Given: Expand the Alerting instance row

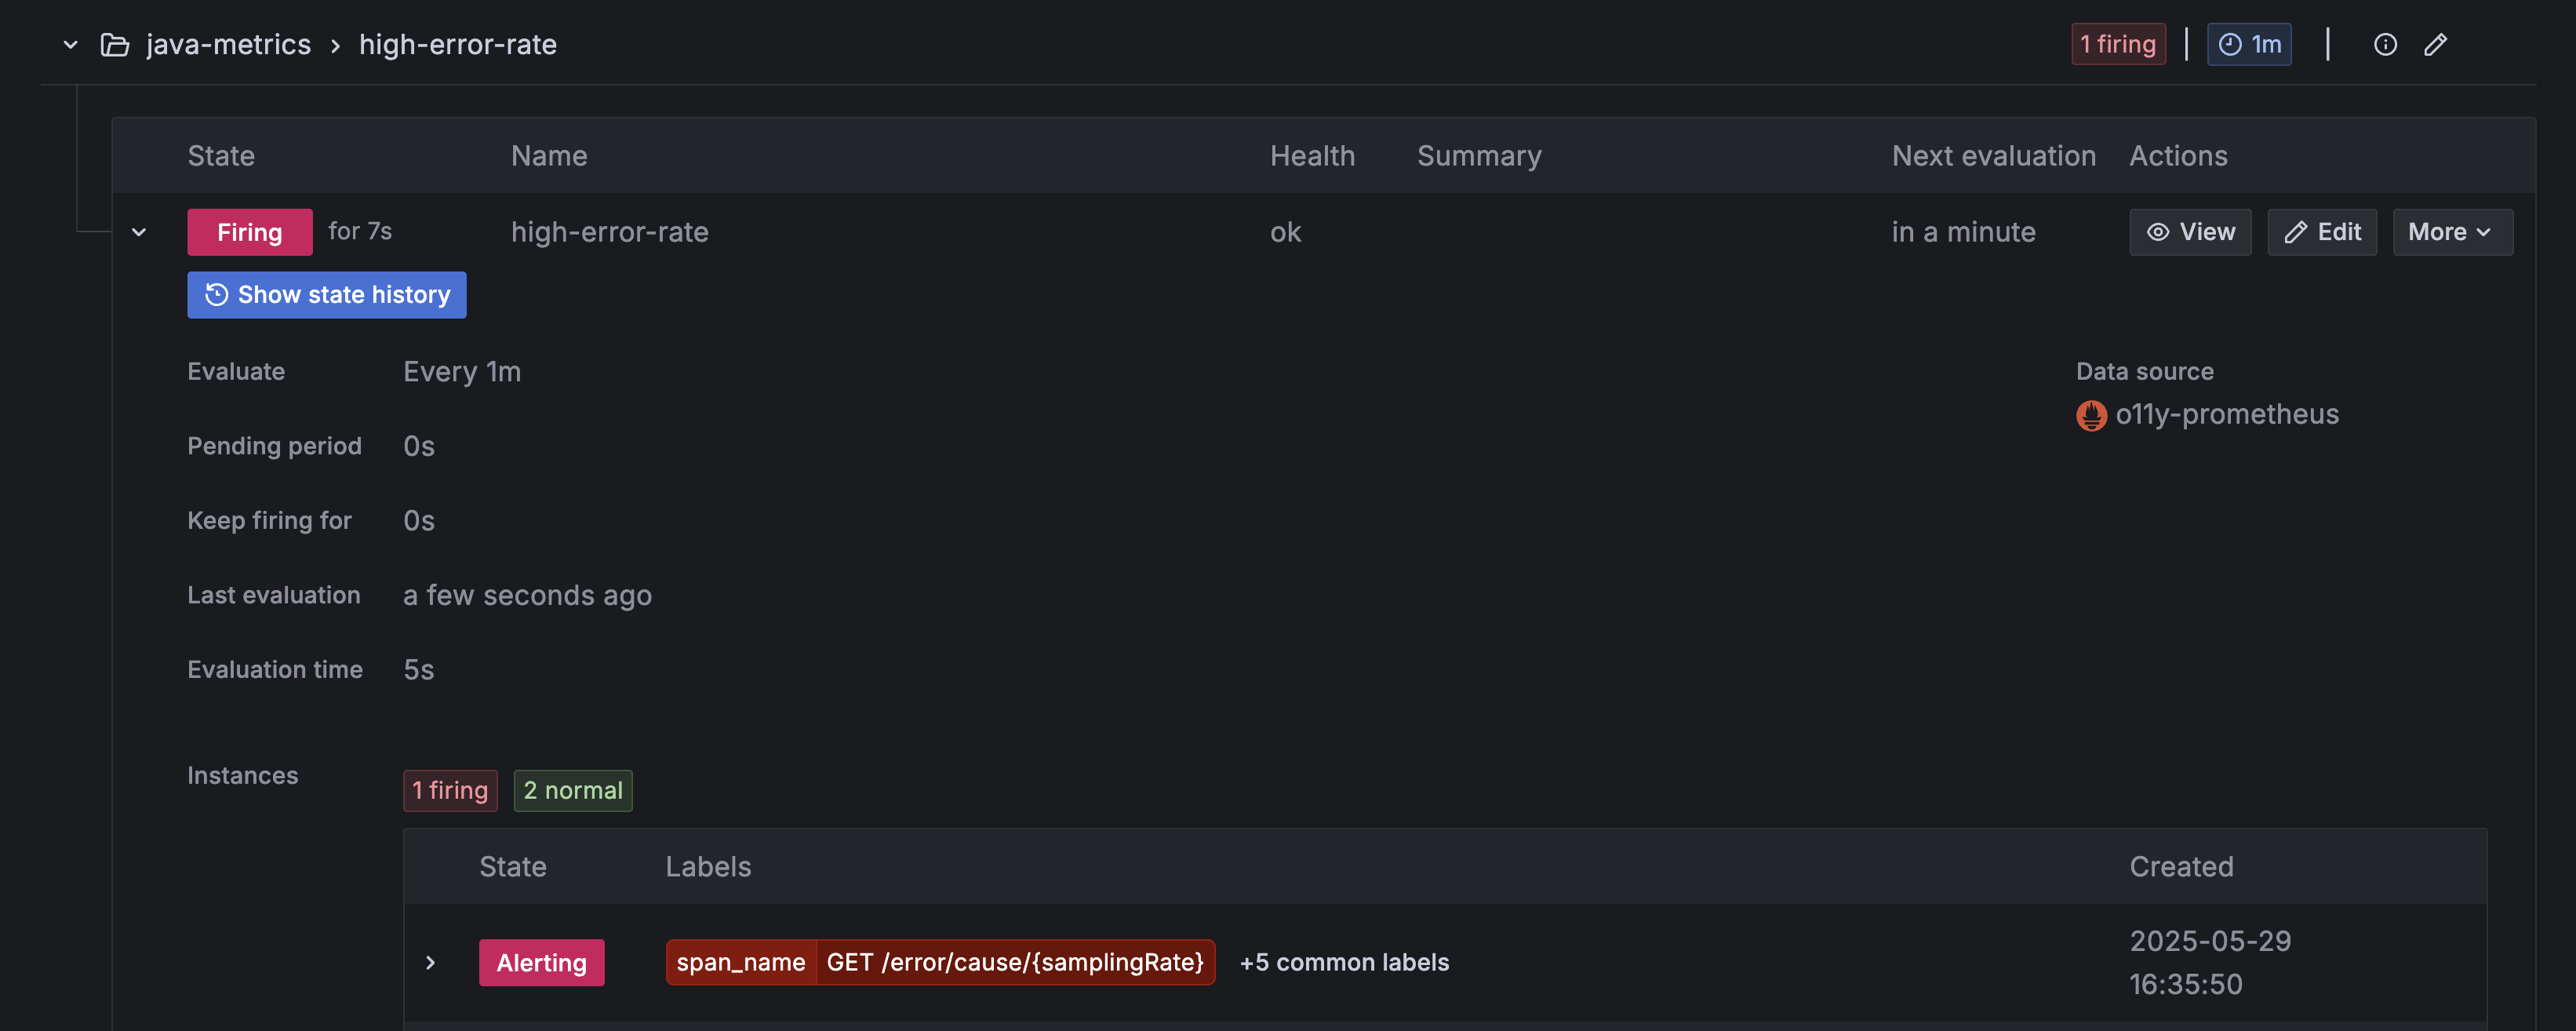Looking at the screenshot, I should (x=431, y=962).
